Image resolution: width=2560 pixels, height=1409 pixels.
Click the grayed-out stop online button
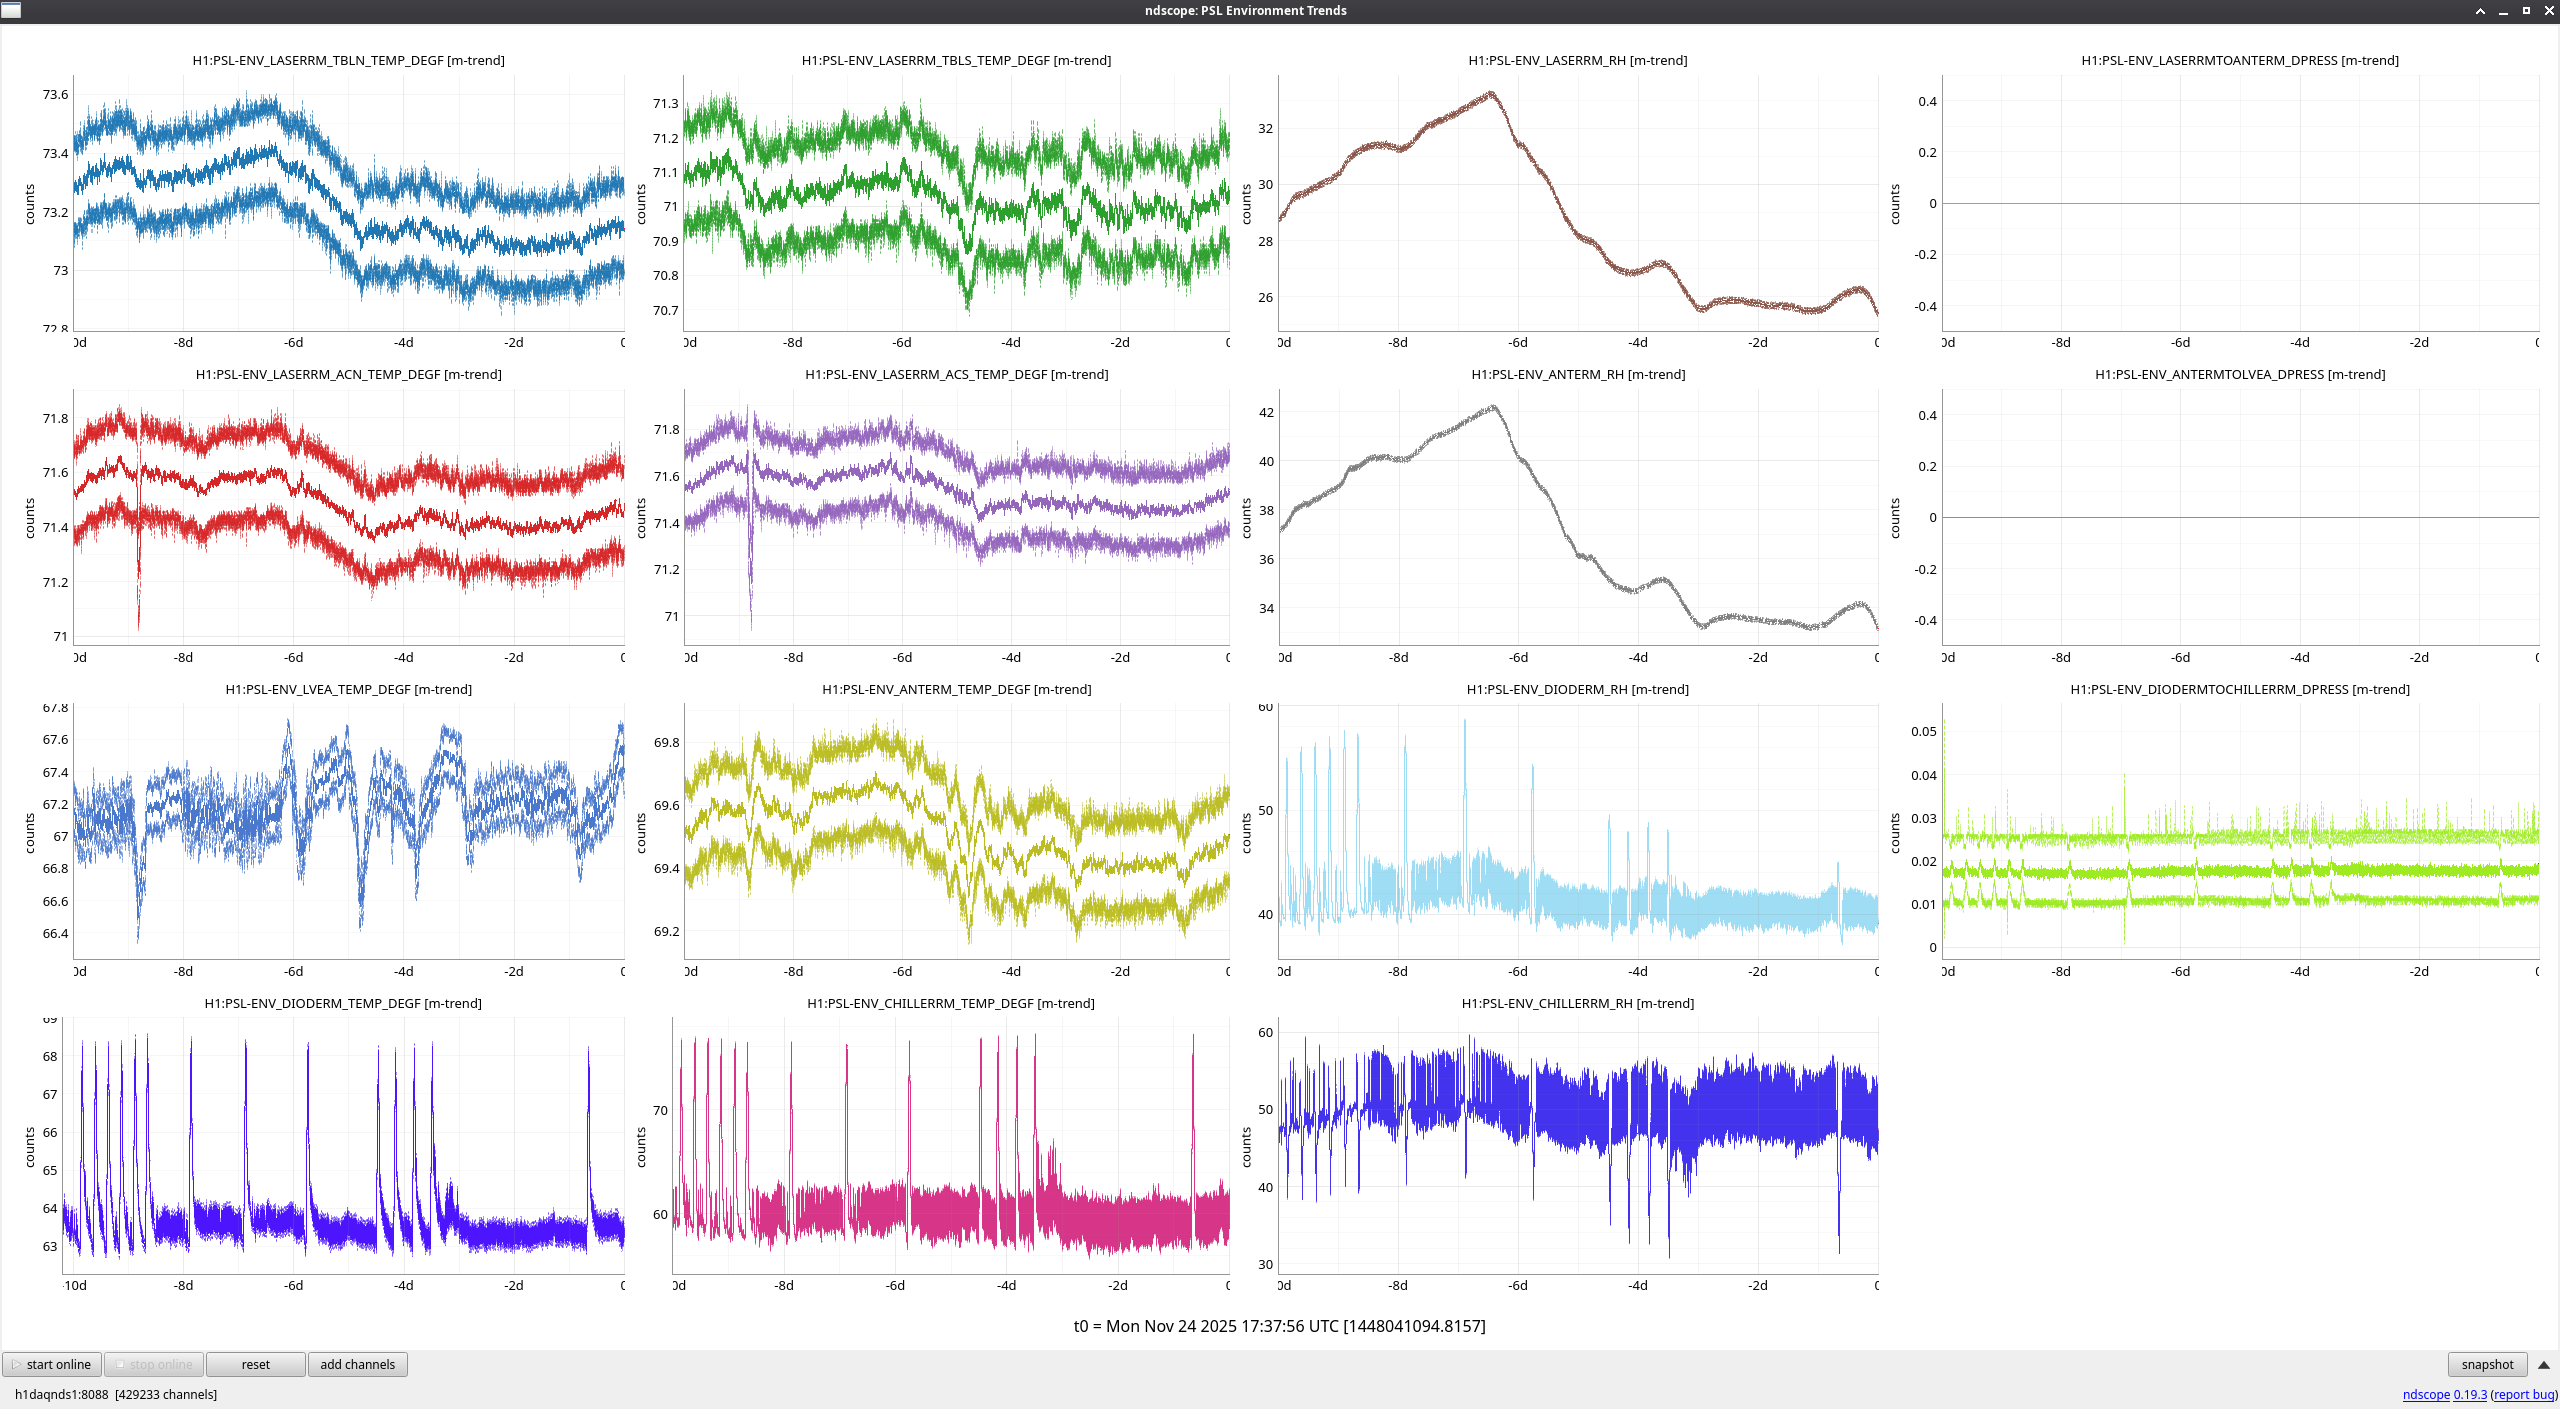click(154, 1364)
